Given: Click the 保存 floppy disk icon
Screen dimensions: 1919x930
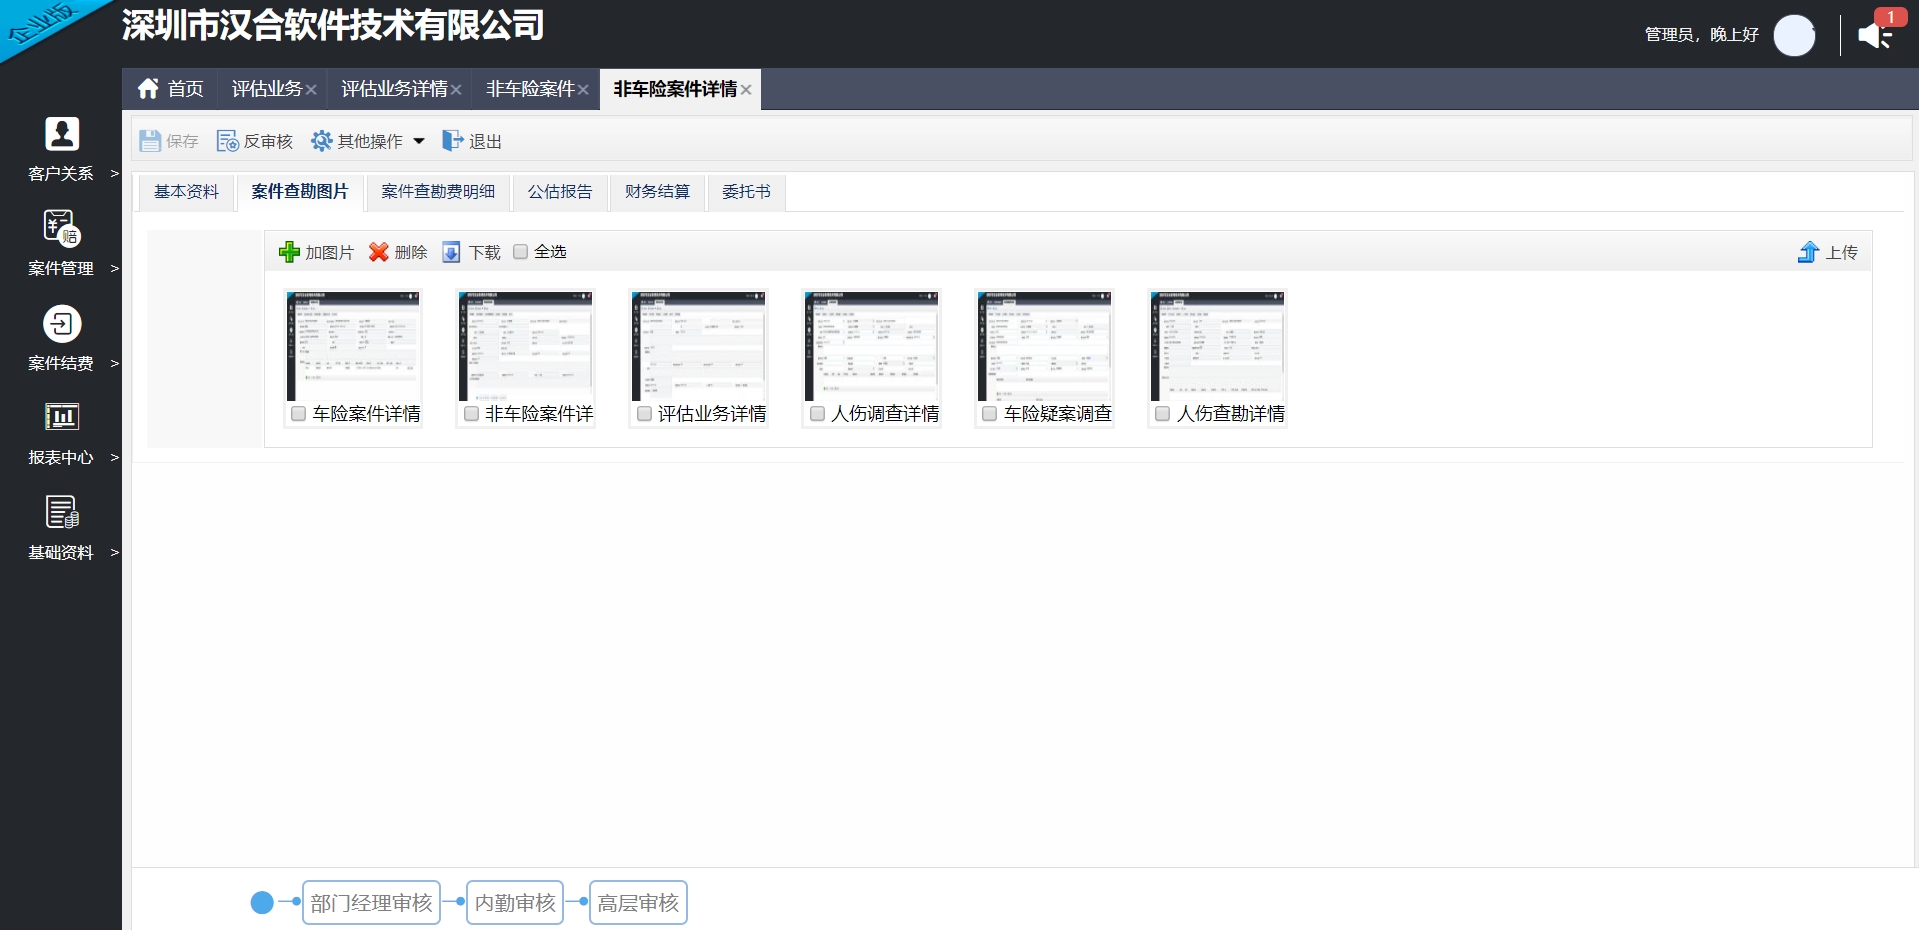Looking at the screenshot, I should [x=150, y=141].
